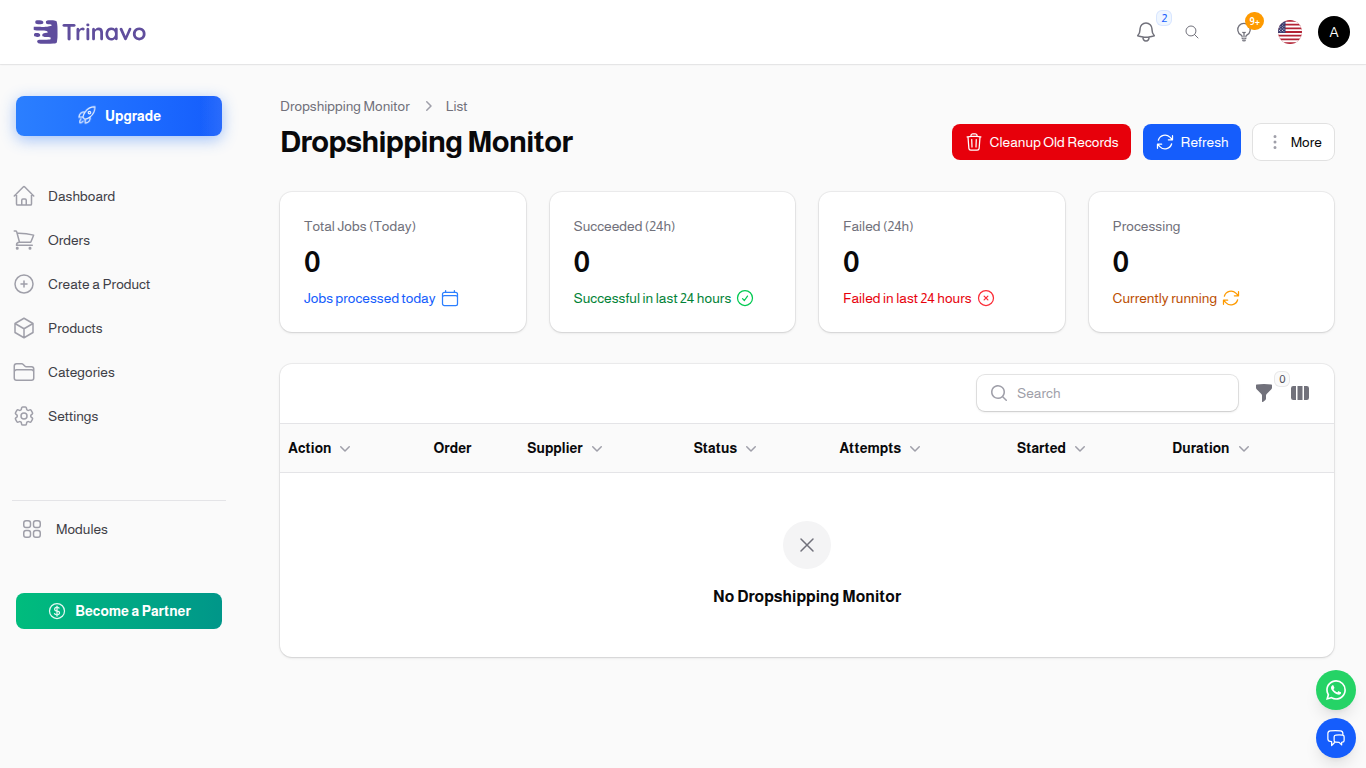Click the Settings gear icon
This screenshot has width=1366, height=768.
tap(24, 416)
